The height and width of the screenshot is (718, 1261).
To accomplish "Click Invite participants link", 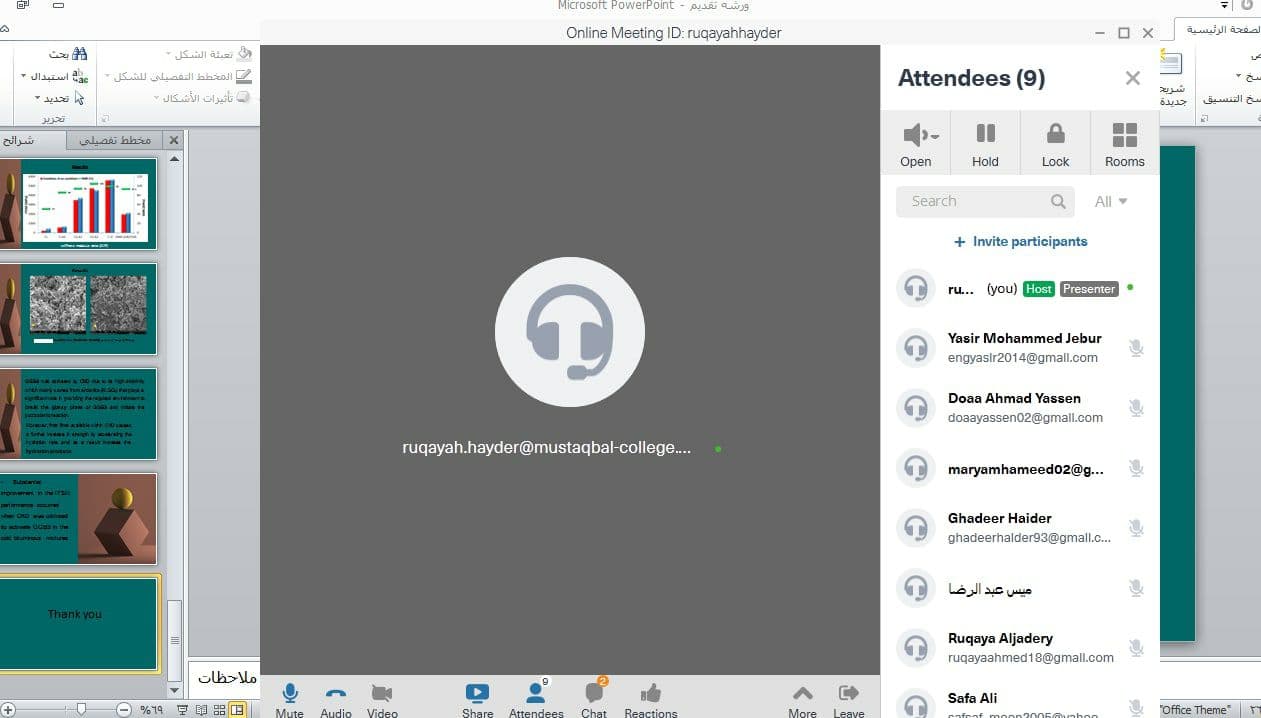I will [1020, 241].
